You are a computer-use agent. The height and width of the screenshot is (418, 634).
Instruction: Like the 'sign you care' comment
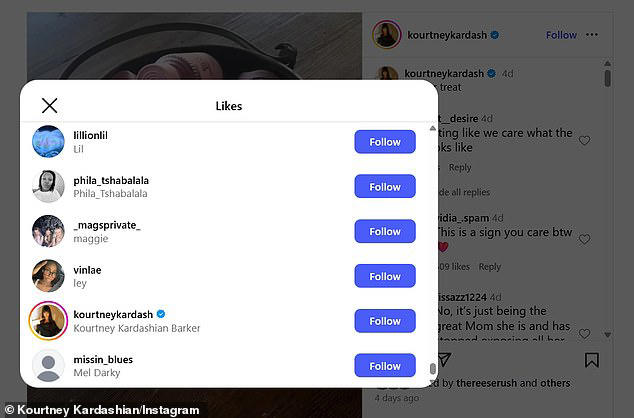point(585,240)
